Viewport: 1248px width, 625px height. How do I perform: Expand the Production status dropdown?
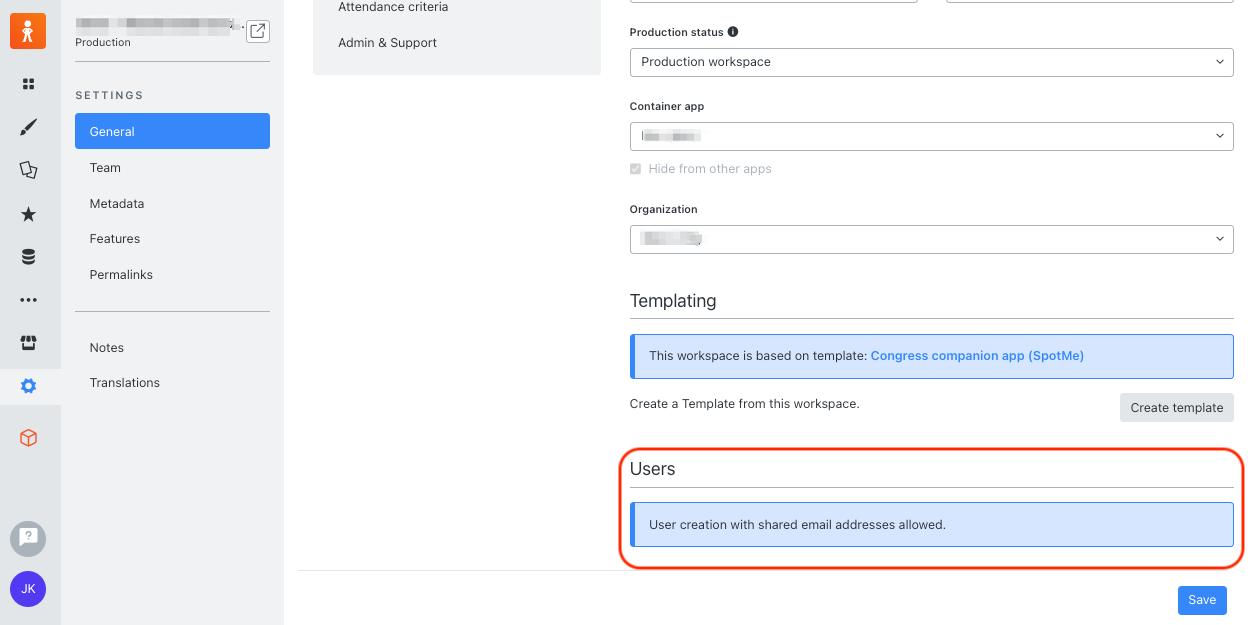[931, 62]
